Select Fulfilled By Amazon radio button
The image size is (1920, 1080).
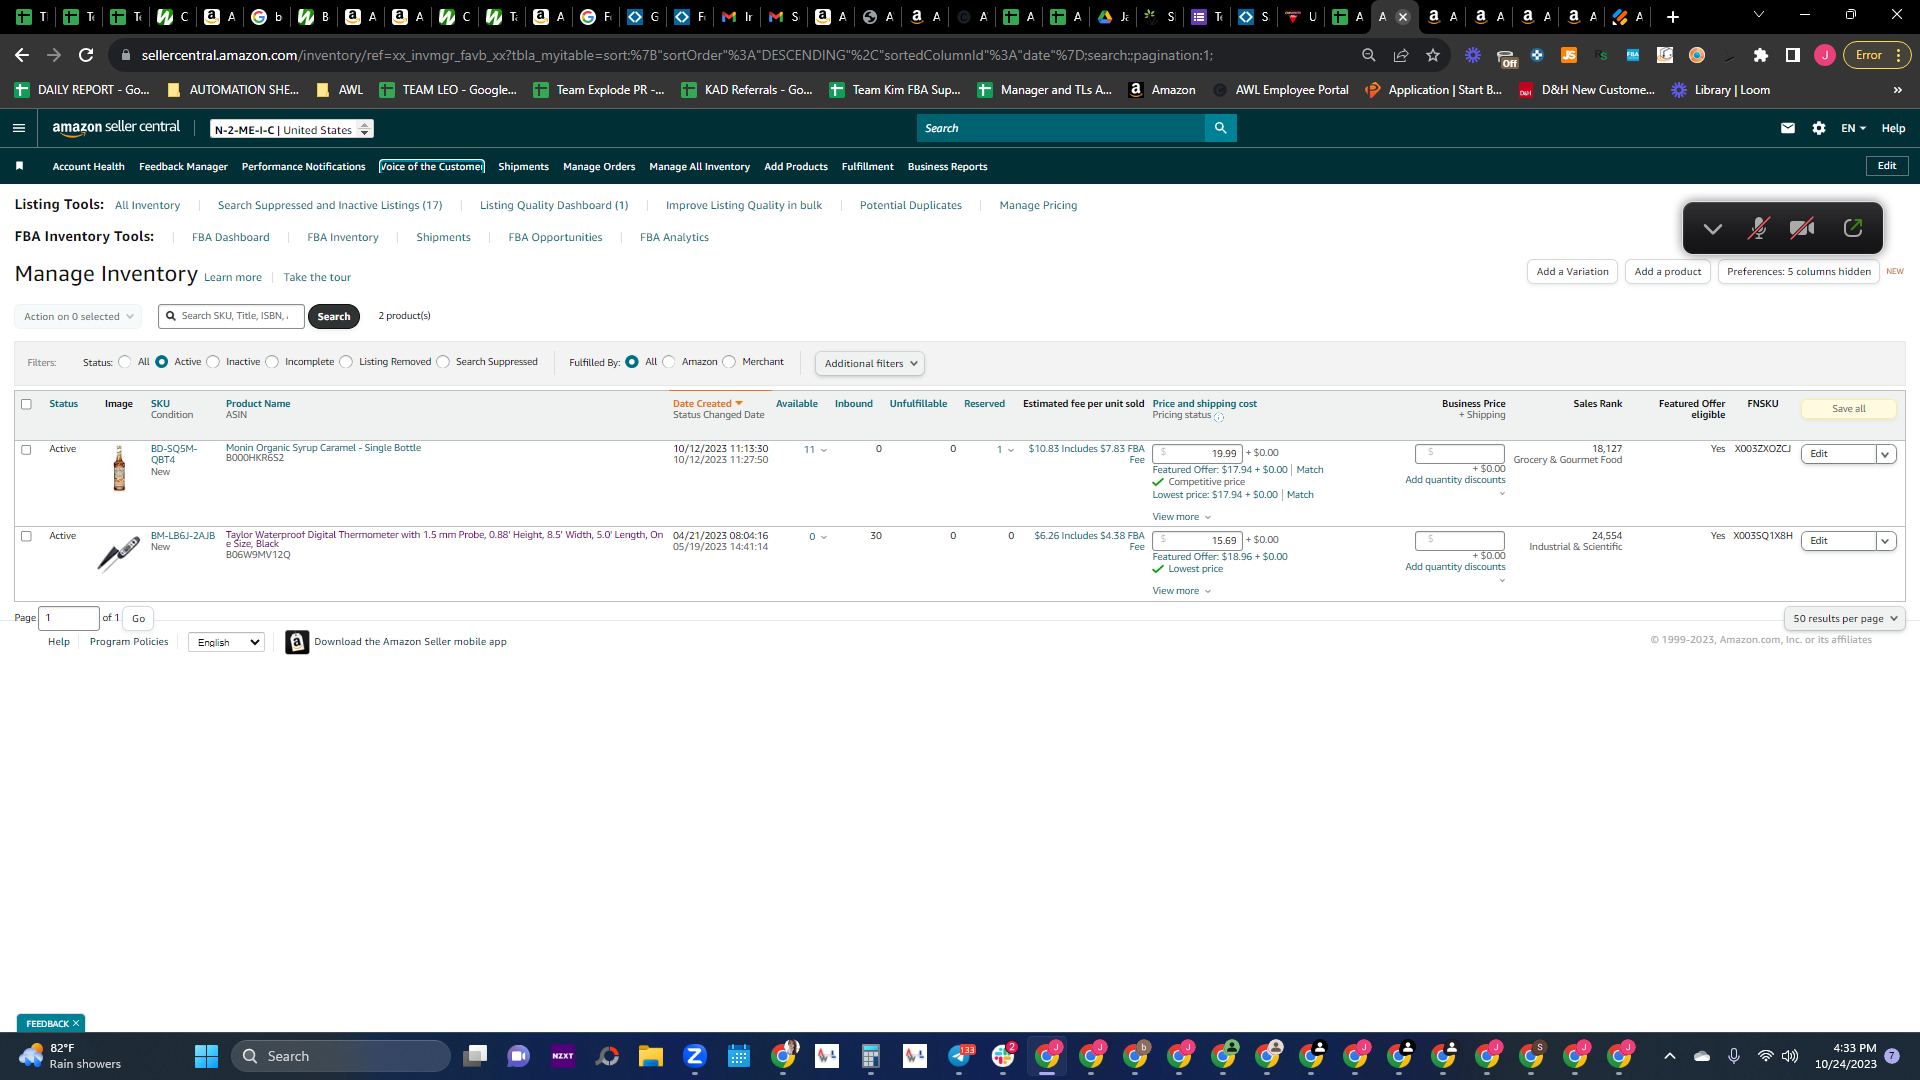point(669,362)
